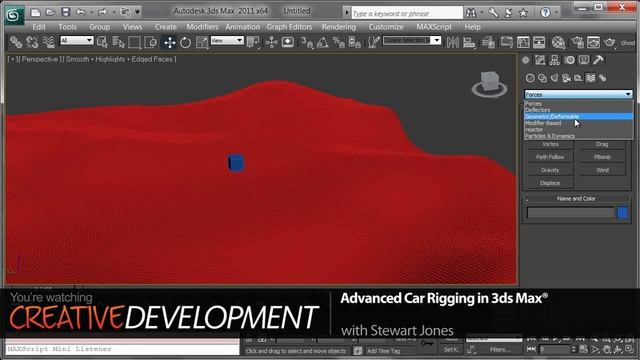This screenshot has width=640, height=360.
Task: Click the Undo arrow icon
Action: pos(80,12)
